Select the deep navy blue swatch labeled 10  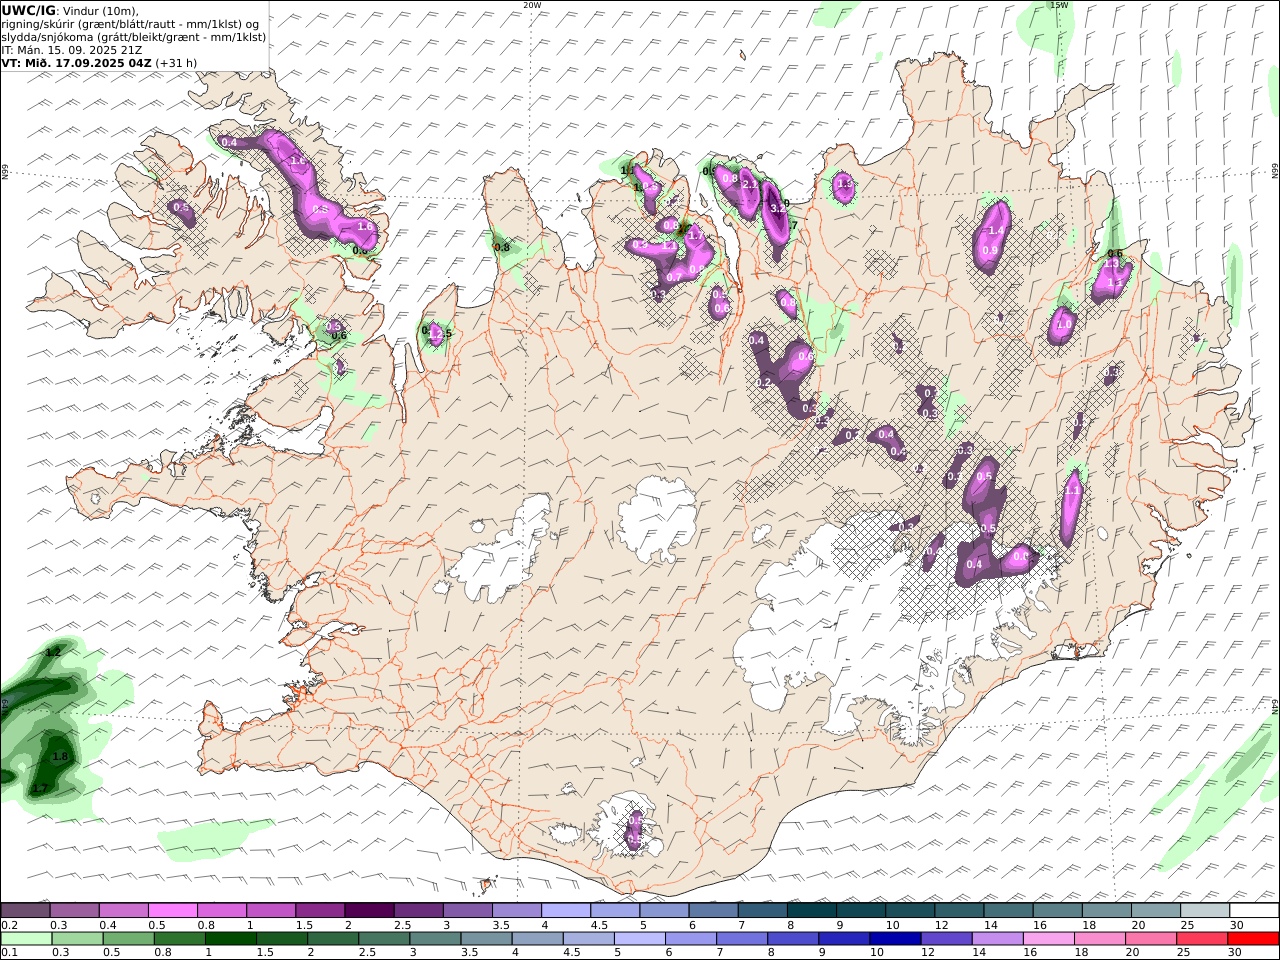pos(894,938)
